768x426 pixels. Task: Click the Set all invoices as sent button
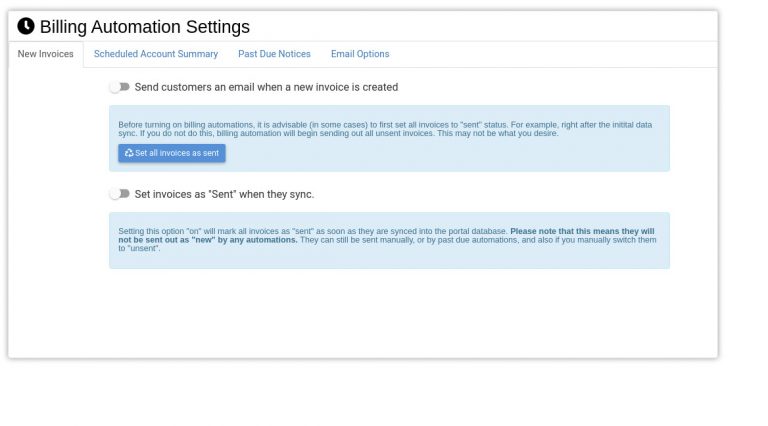click(x=172, y=153)
